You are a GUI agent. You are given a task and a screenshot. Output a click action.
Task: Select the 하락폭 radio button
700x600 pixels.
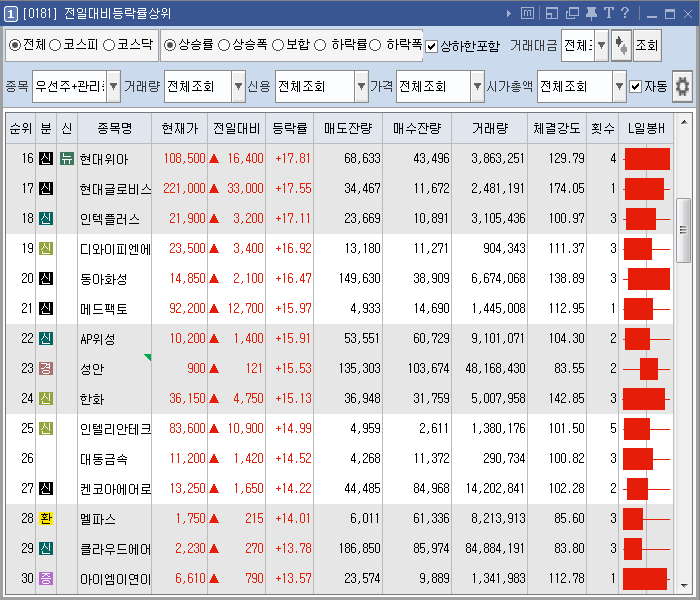point(375,45)
